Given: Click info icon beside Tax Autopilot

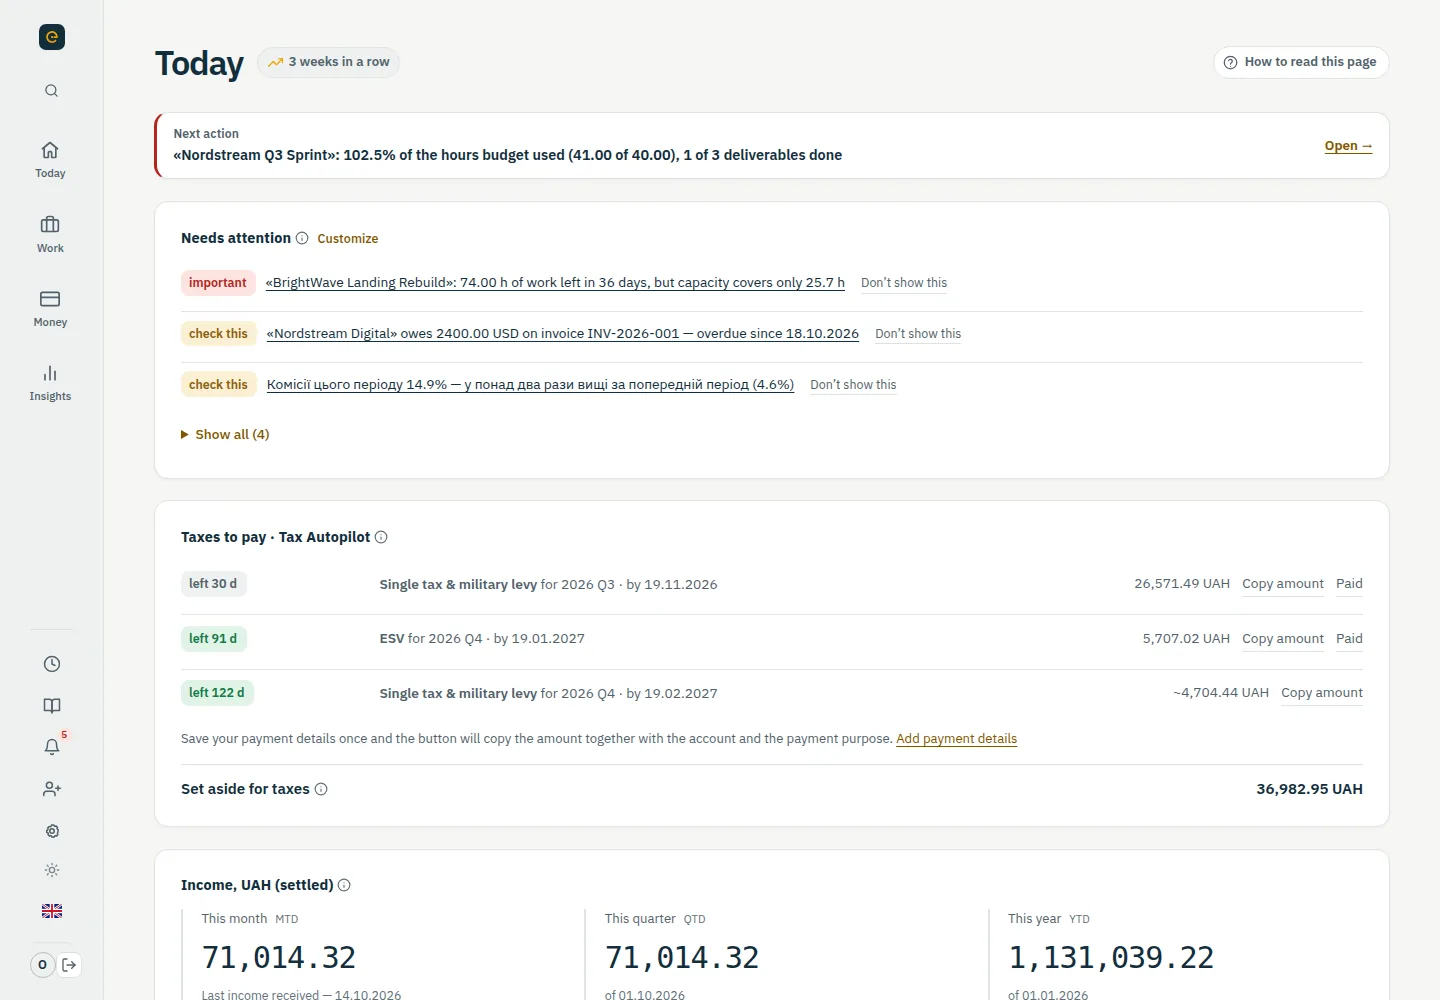Looking at the screenshot, I should click(381, 537).
